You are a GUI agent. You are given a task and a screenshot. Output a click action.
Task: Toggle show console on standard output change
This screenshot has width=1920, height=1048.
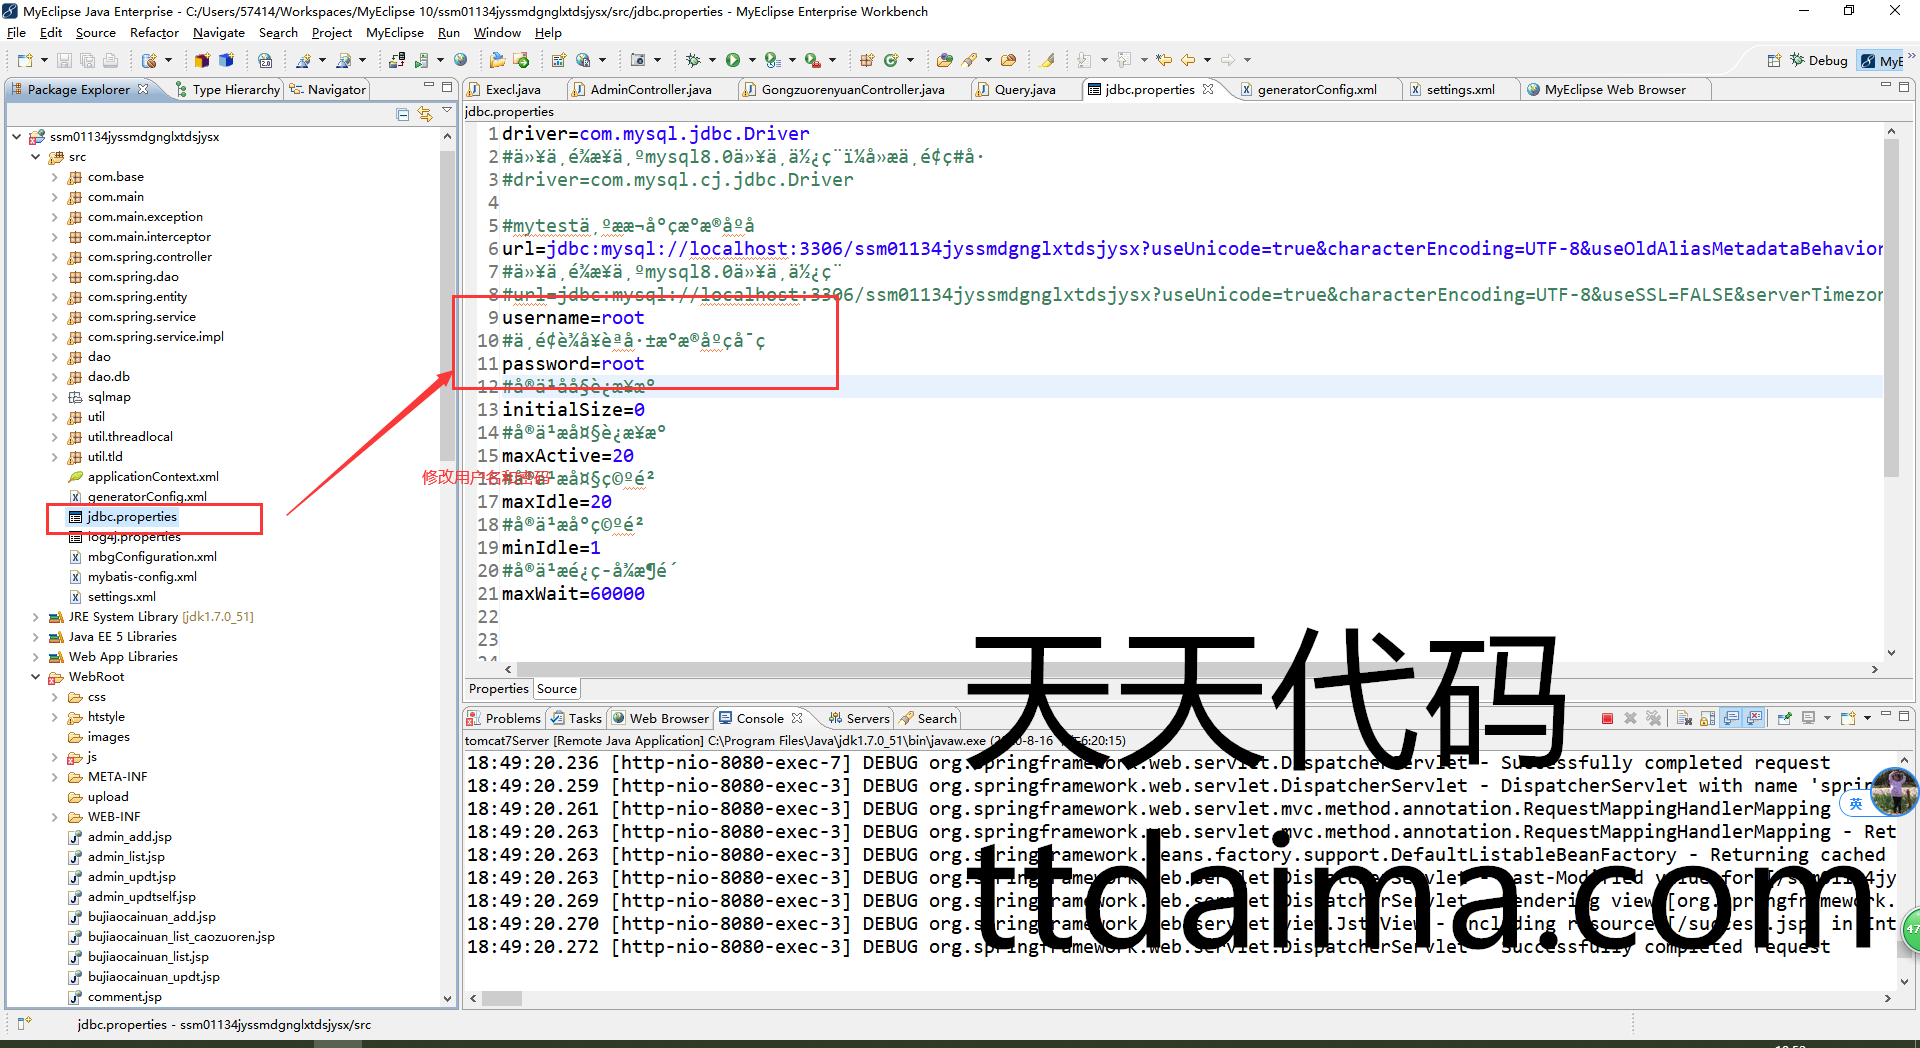coord(1731,718)
